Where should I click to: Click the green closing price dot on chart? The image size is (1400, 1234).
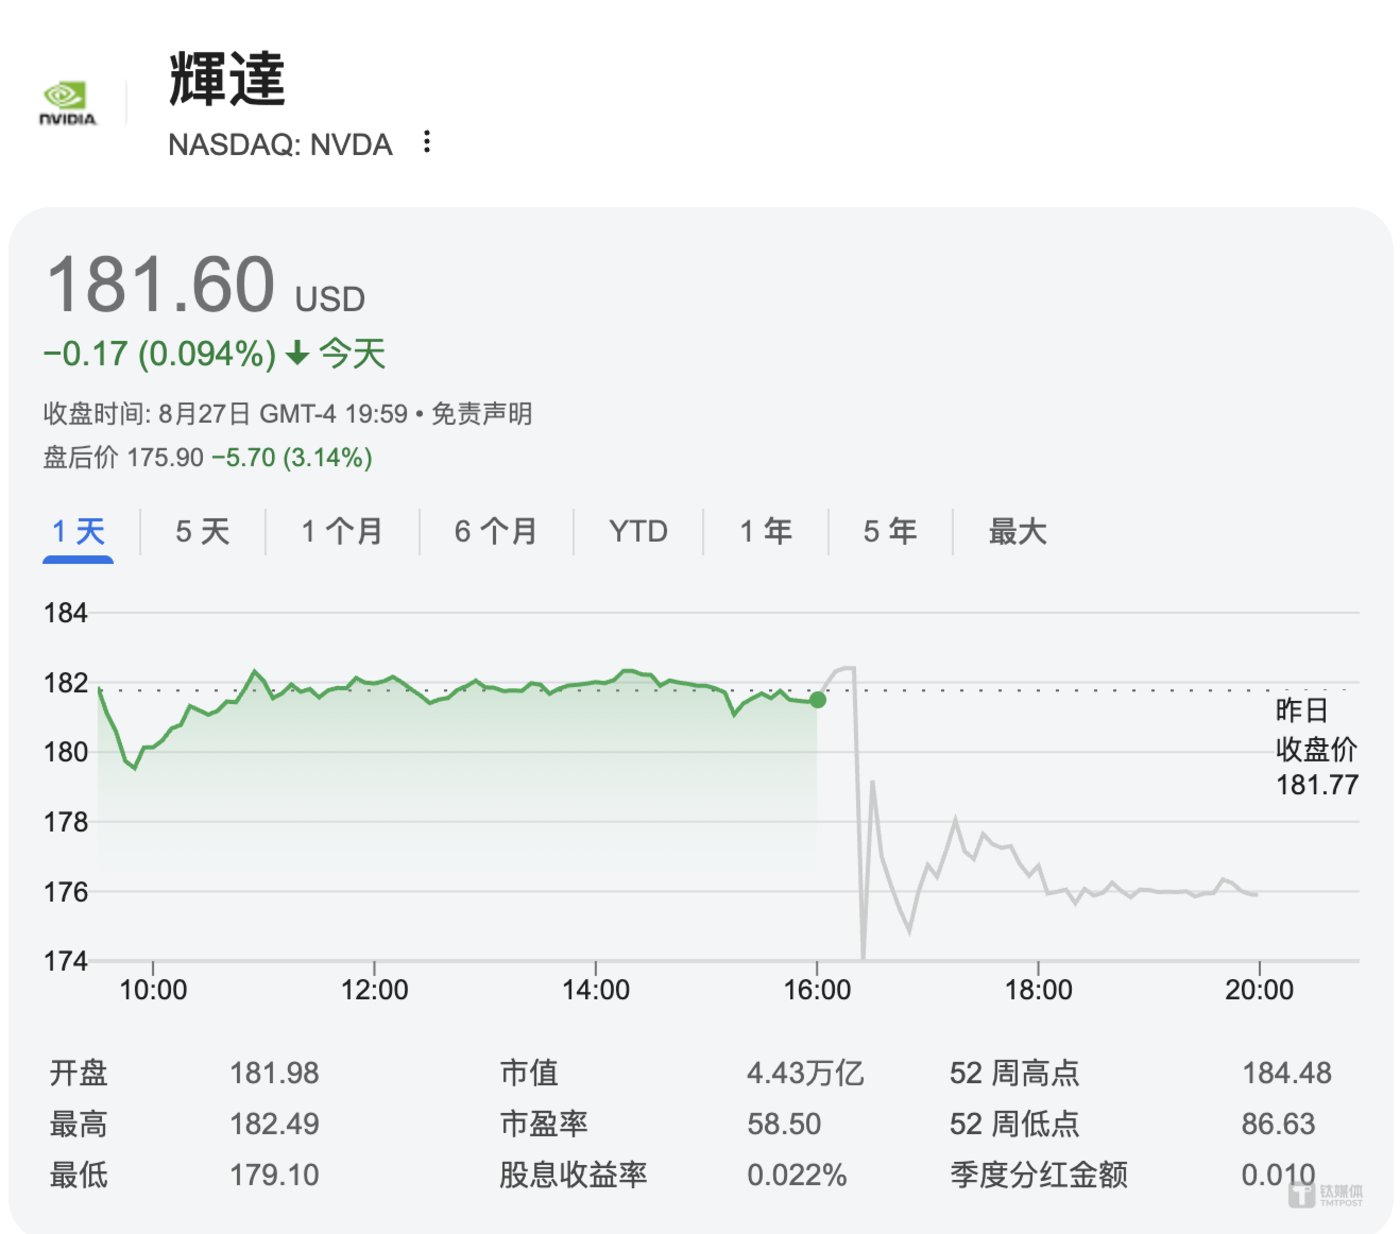[818, 700]
